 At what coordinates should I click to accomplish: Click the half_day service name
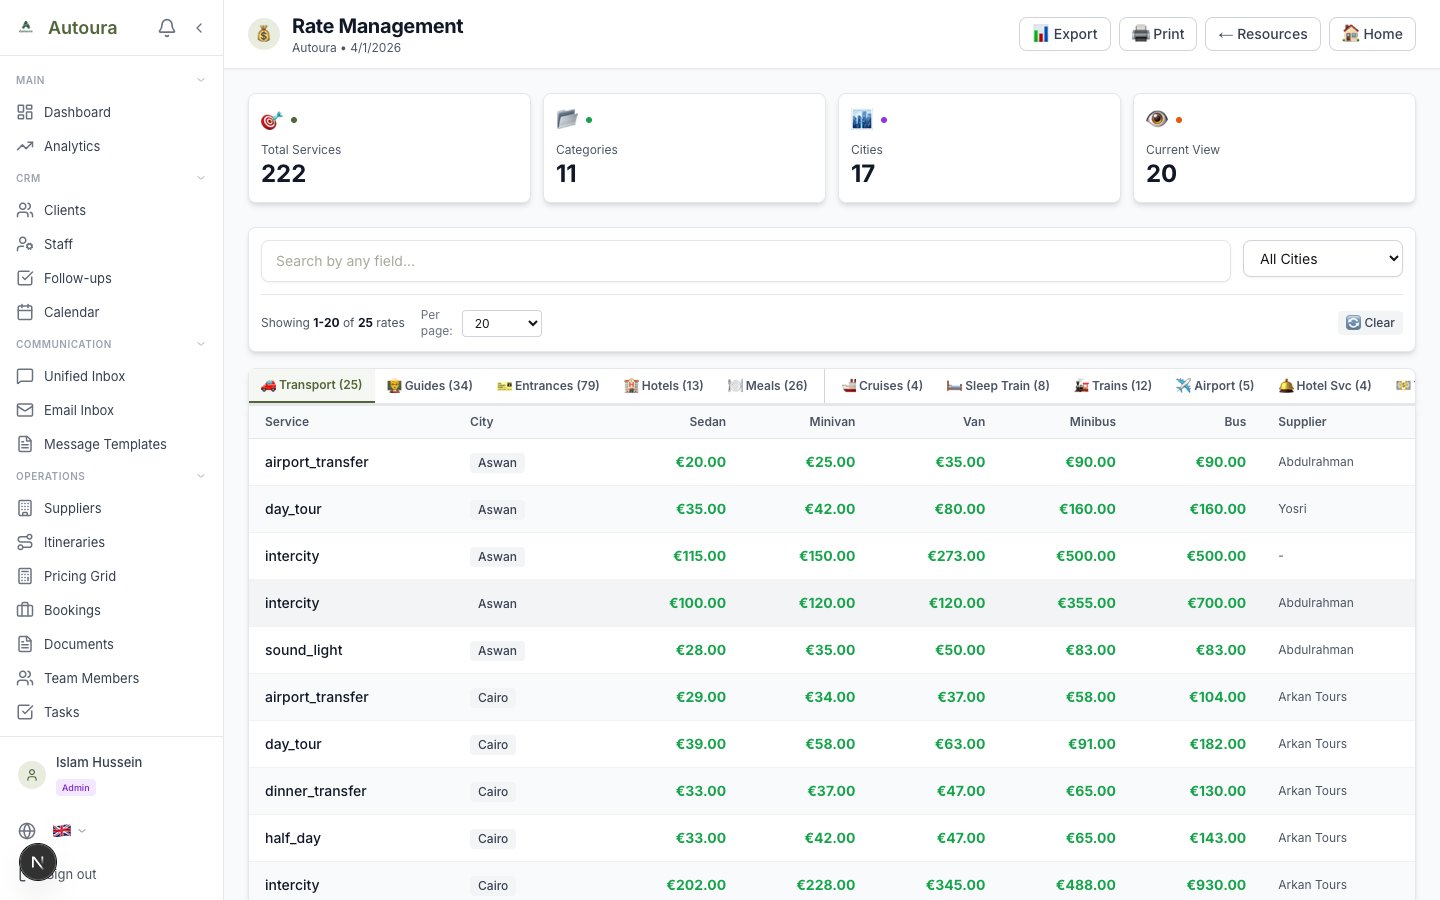[x=293, y=838]
